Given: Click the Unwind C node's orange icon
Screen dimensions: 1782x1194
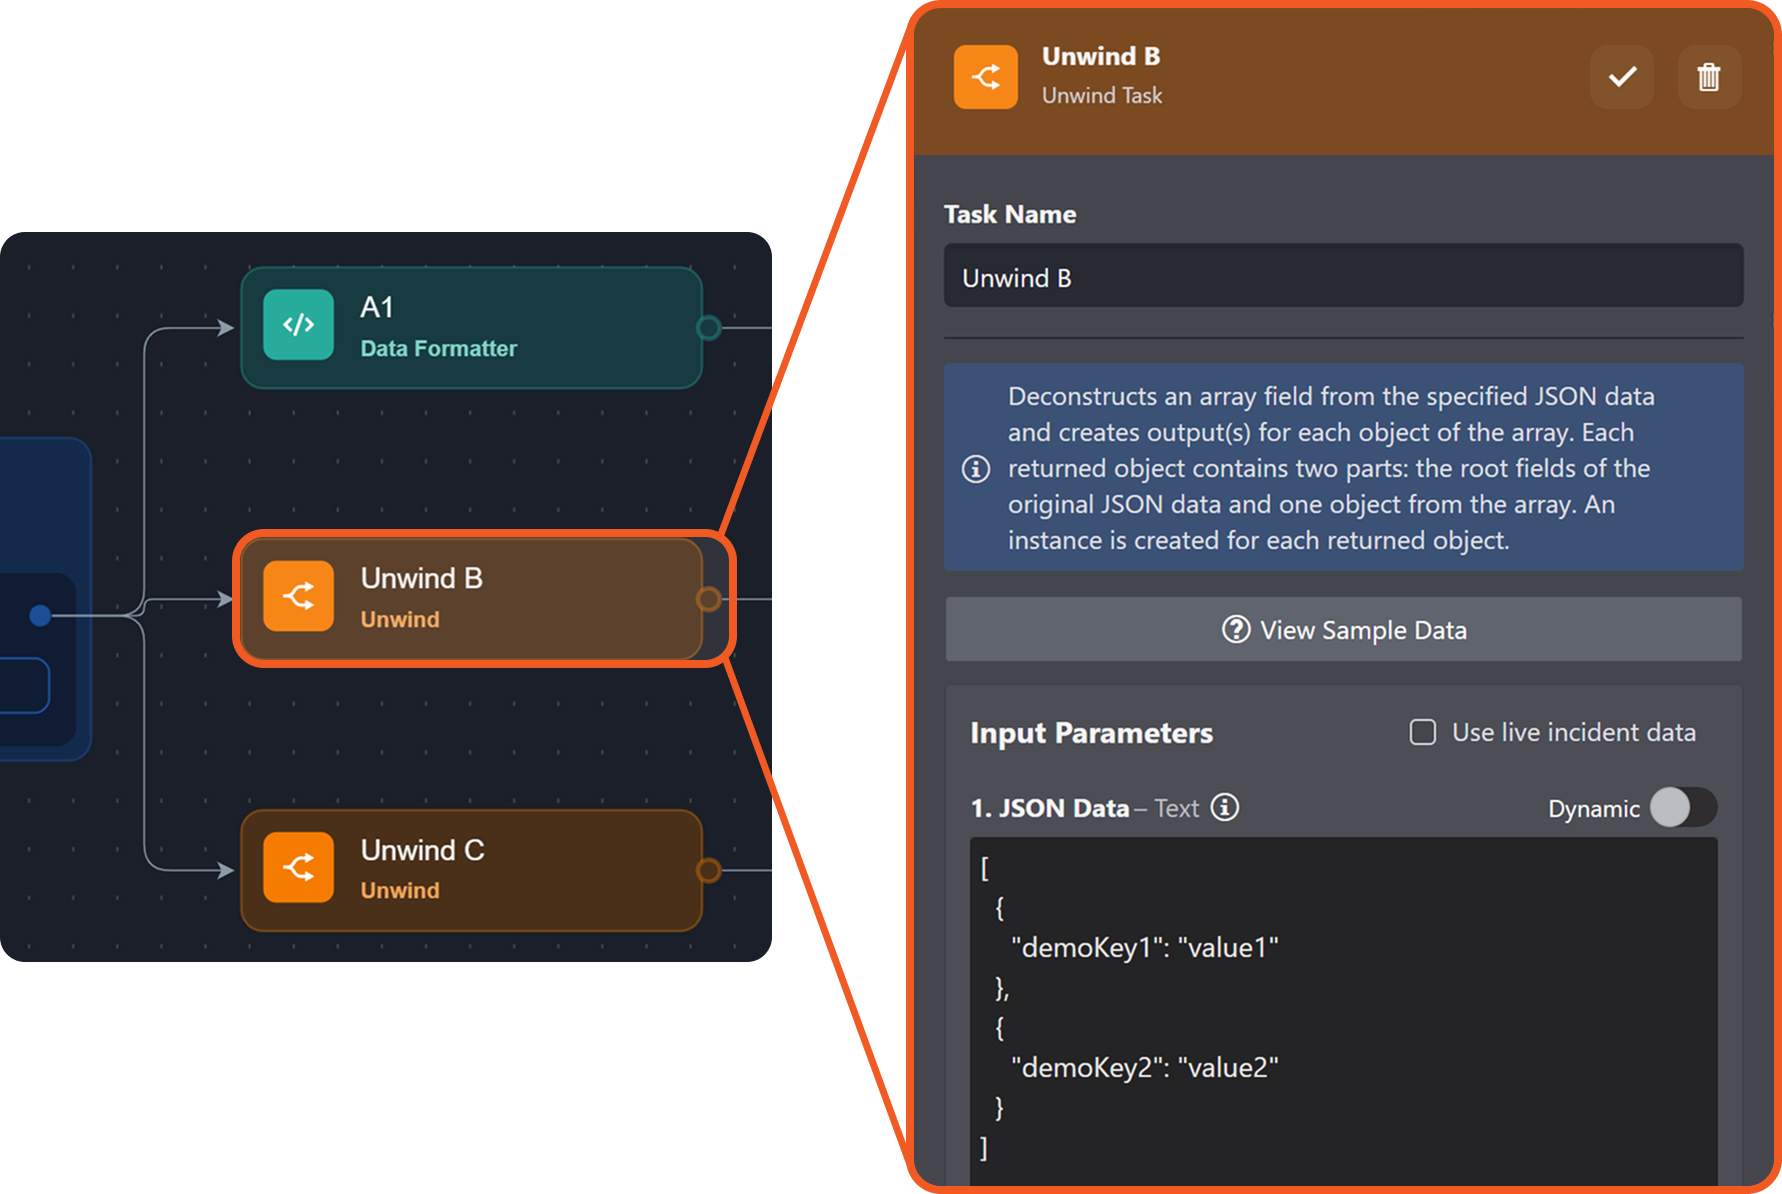Looking at the screenshot, I should 298,867.
